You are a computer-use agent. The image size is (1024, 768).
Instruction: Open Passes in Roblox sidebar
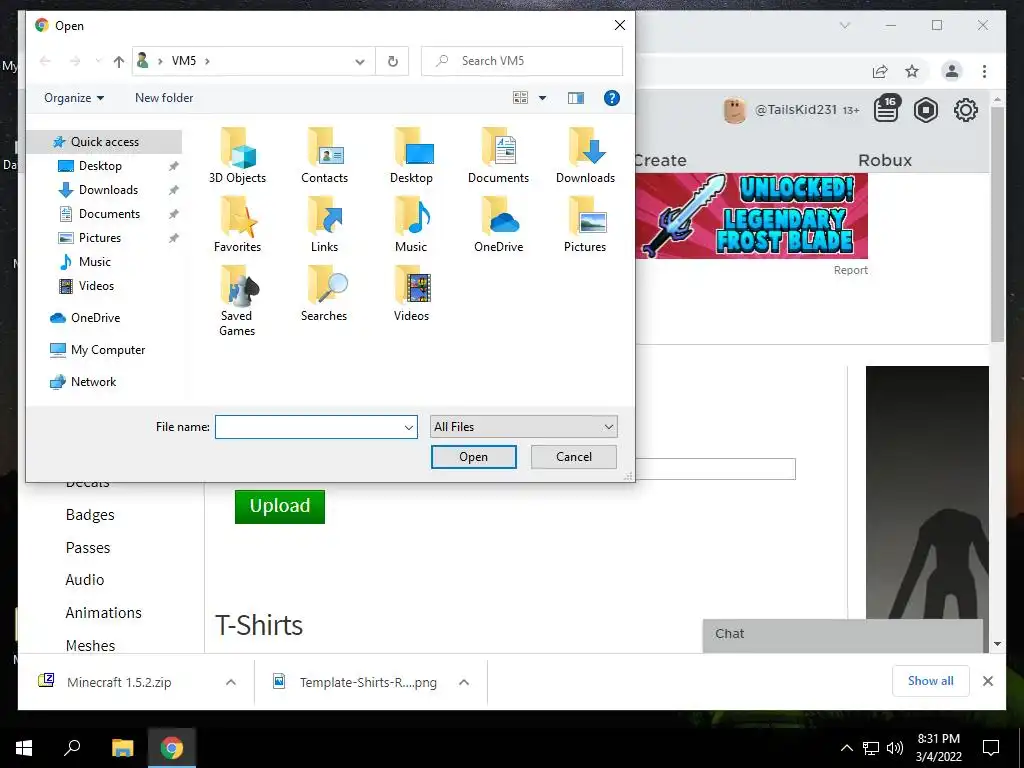[88, 548]
